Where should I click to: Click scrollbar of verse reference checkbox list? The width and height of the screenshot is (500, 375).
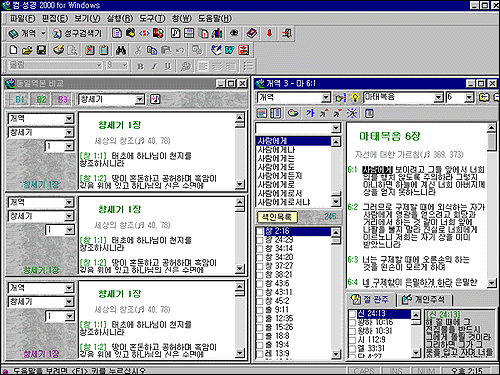[x=336, y=293]
